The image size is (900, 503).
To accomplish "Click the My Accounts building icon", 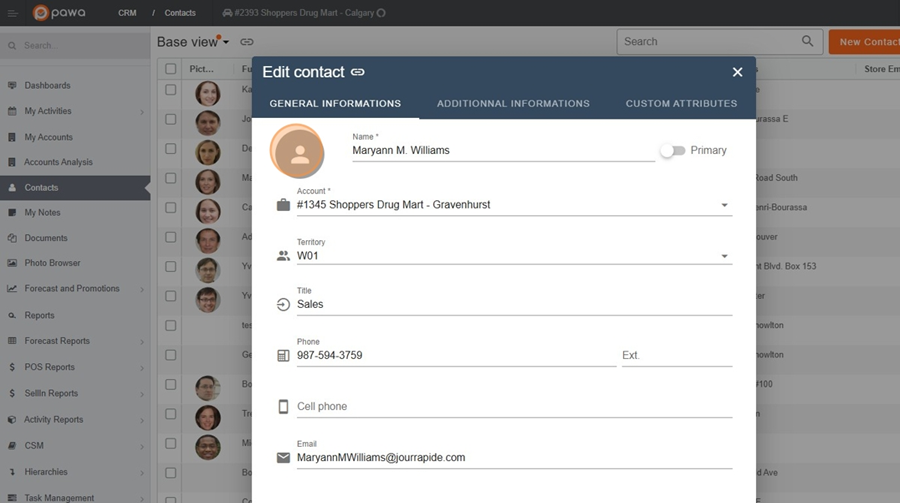I will click(x=12, y=137).
